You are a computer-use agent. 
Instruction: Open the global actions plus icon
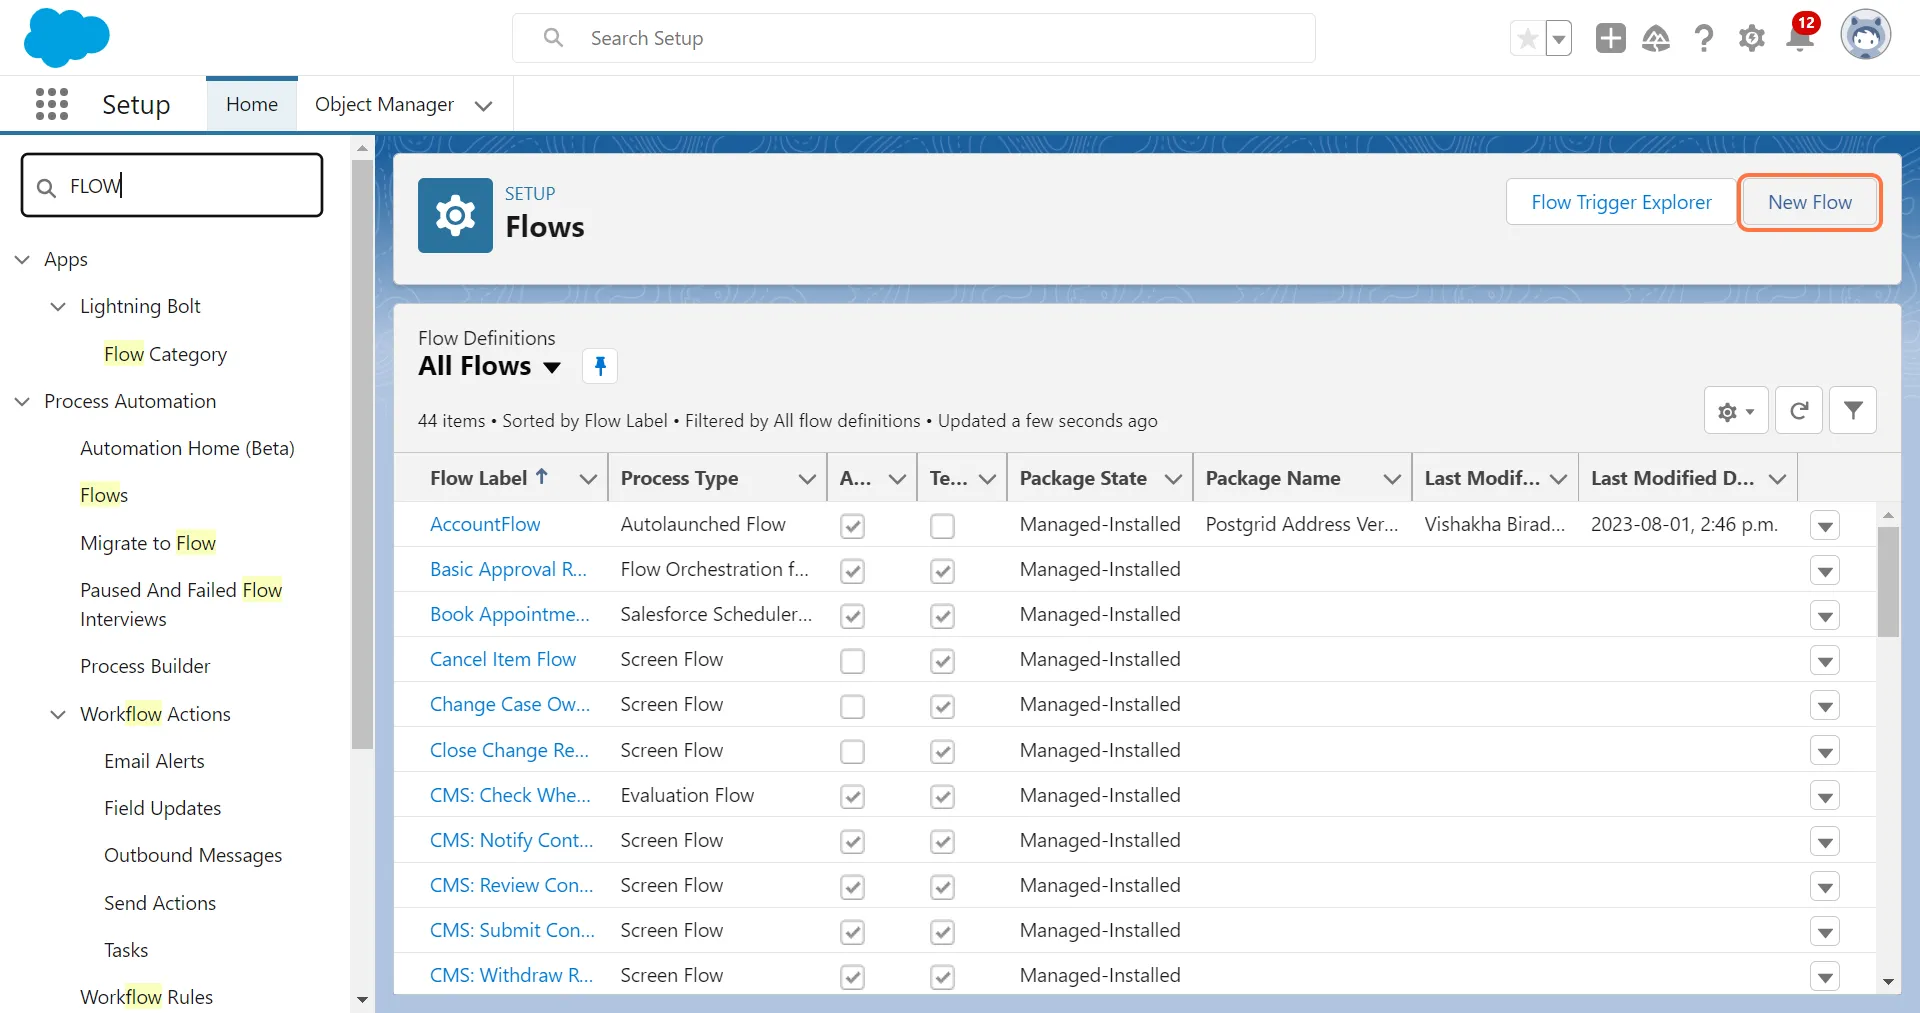tap(1610, 39)
